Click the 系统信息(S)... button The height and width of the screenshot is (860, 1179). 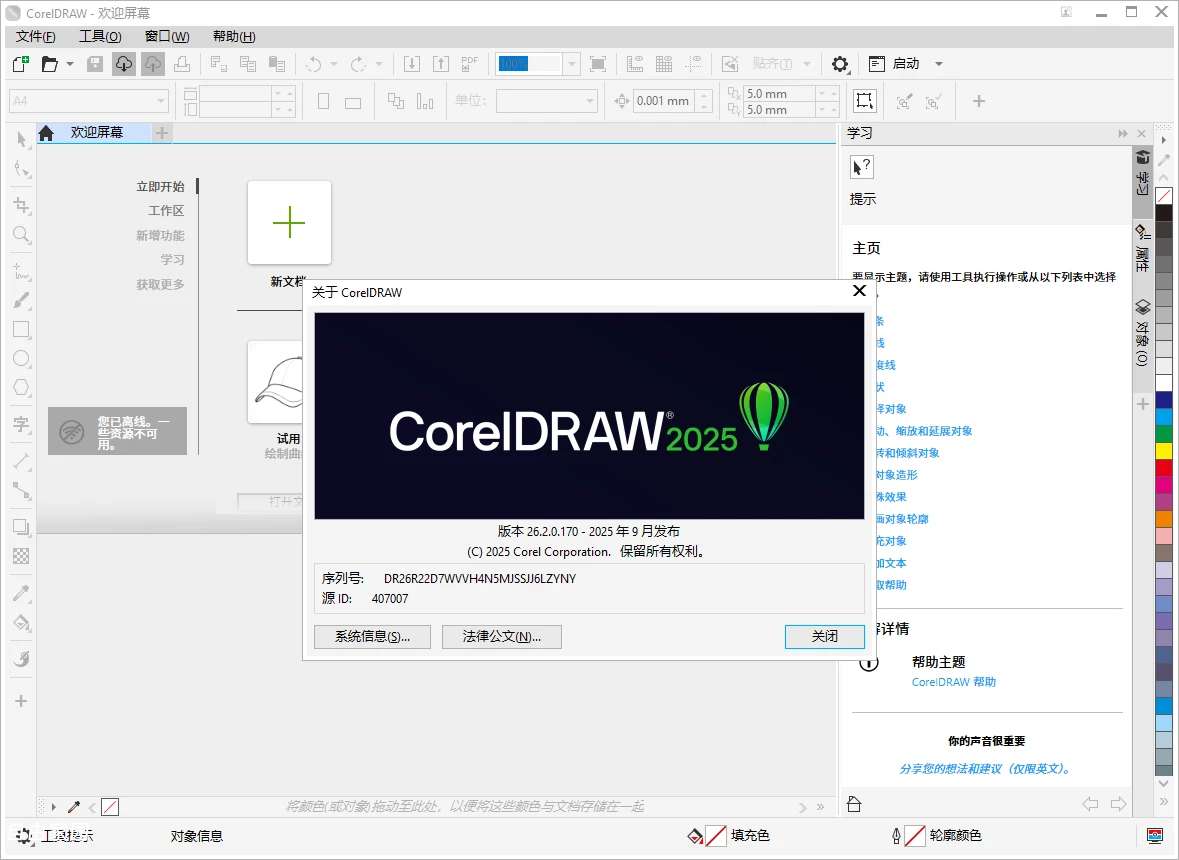pyautogui.click(x=372, y=637)
